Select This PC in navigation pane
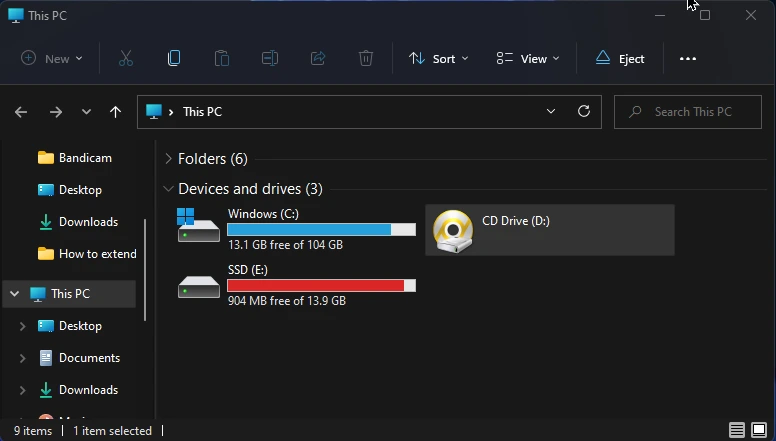This screenshot has height=441, width=776. pos(70,294)
